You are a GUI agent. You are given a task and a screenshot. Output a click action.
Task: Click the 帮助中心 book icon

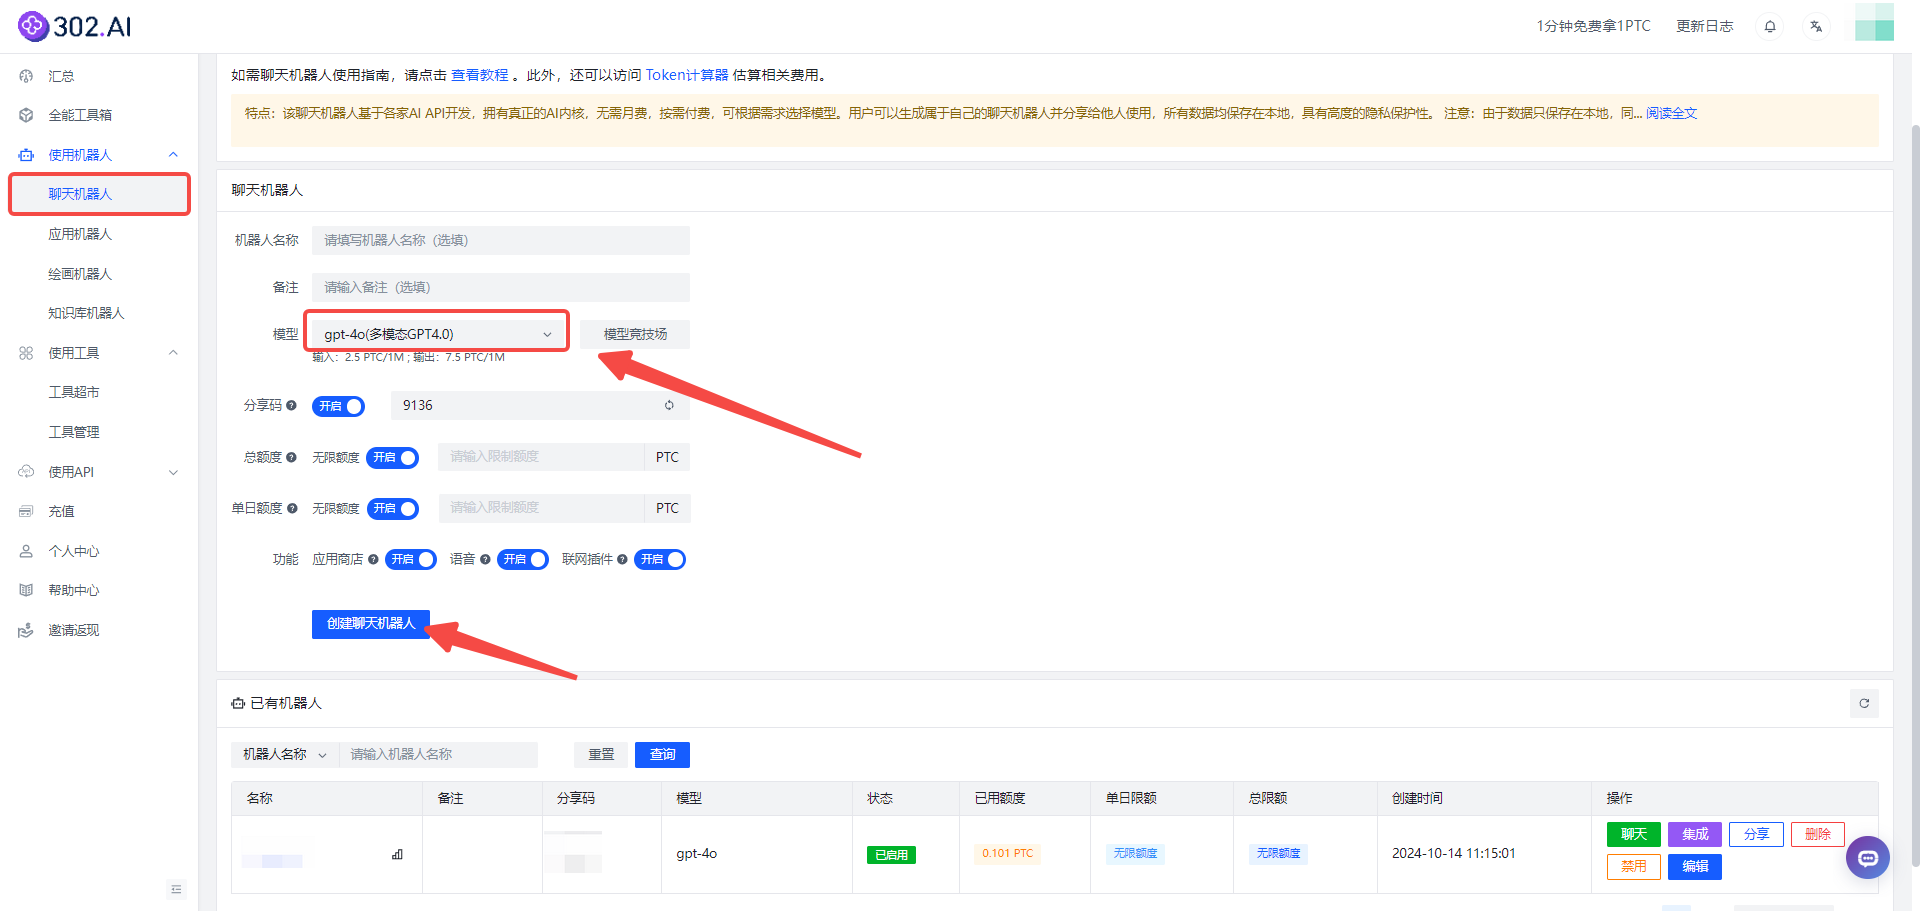tap(26, 590)
